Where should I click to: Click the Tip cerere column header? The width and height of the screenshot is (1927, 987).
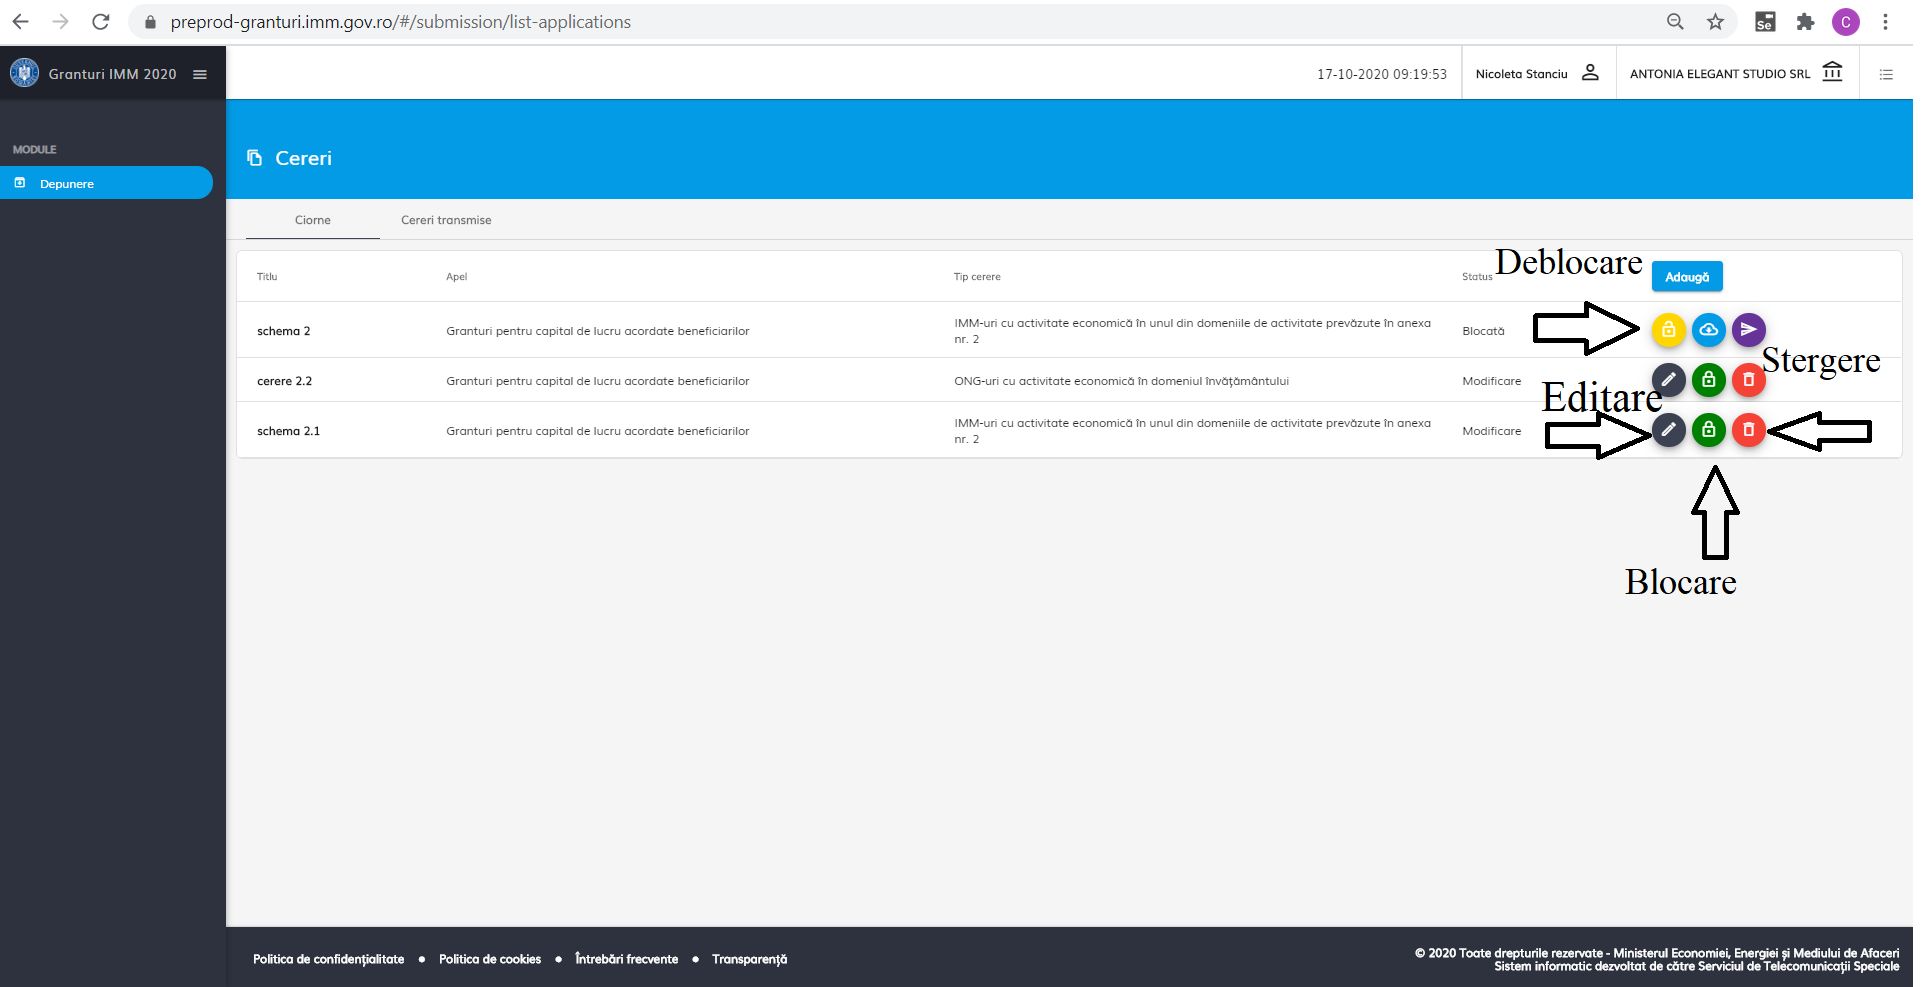[976, 277]
